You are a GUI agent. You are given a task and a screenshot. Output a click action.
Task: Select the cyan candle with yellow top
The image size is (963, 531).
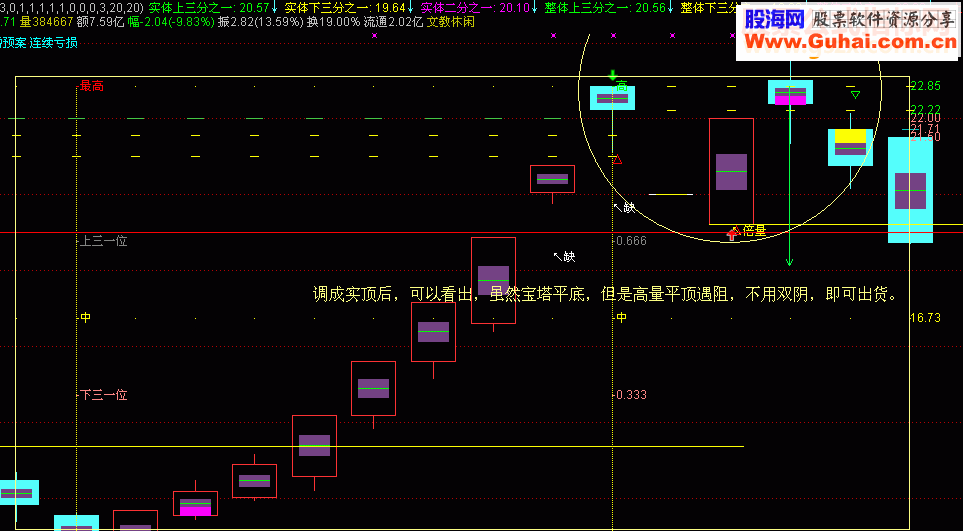pos(850,147)
